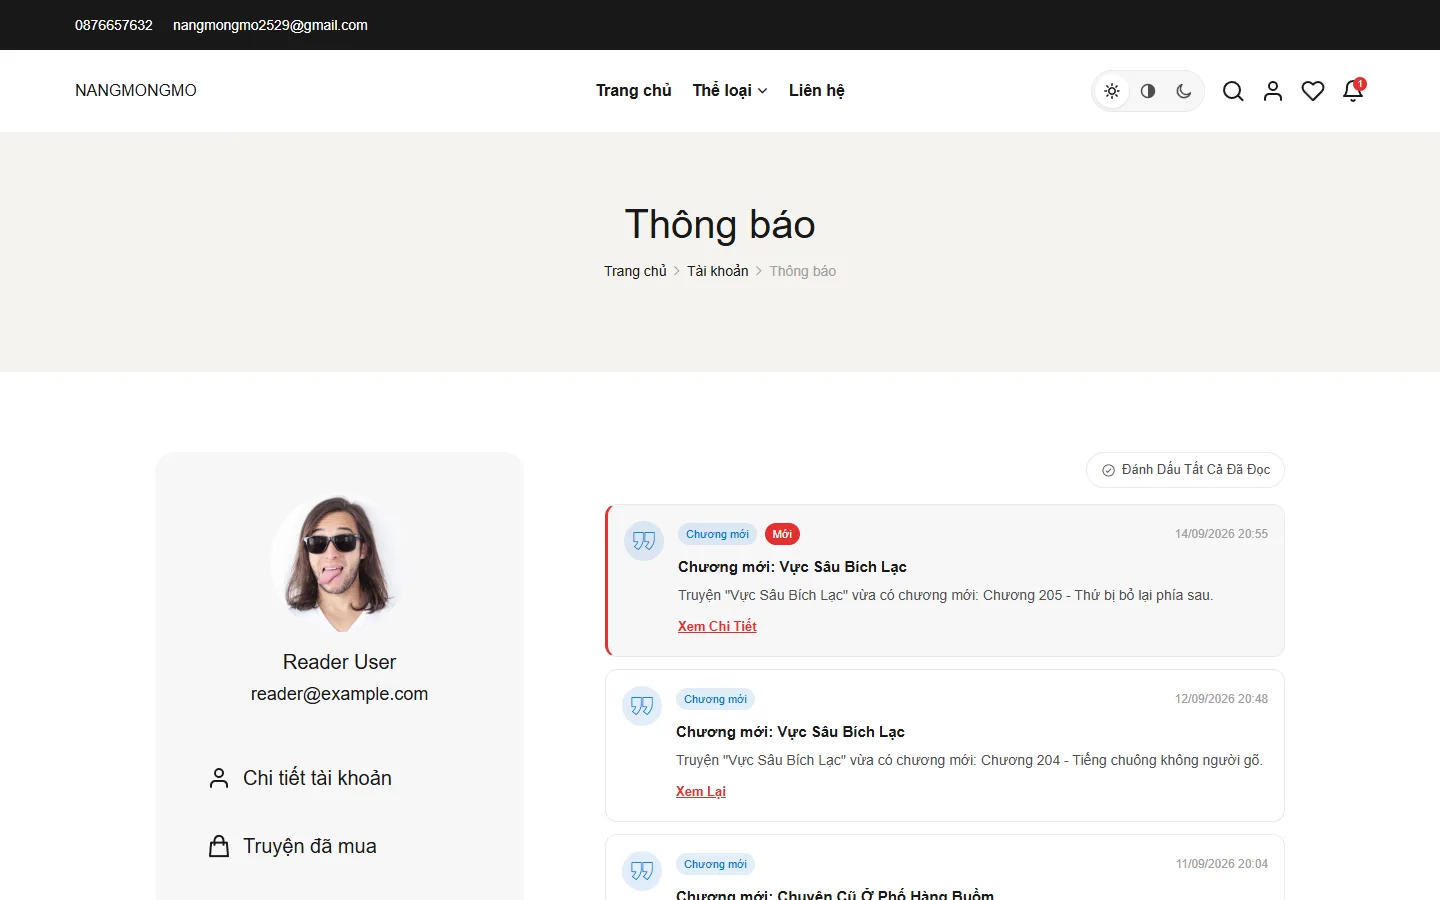Click the Thông báo page heading
The height and width of the screenshot is (900, 1440).
[x=720, y=224]
